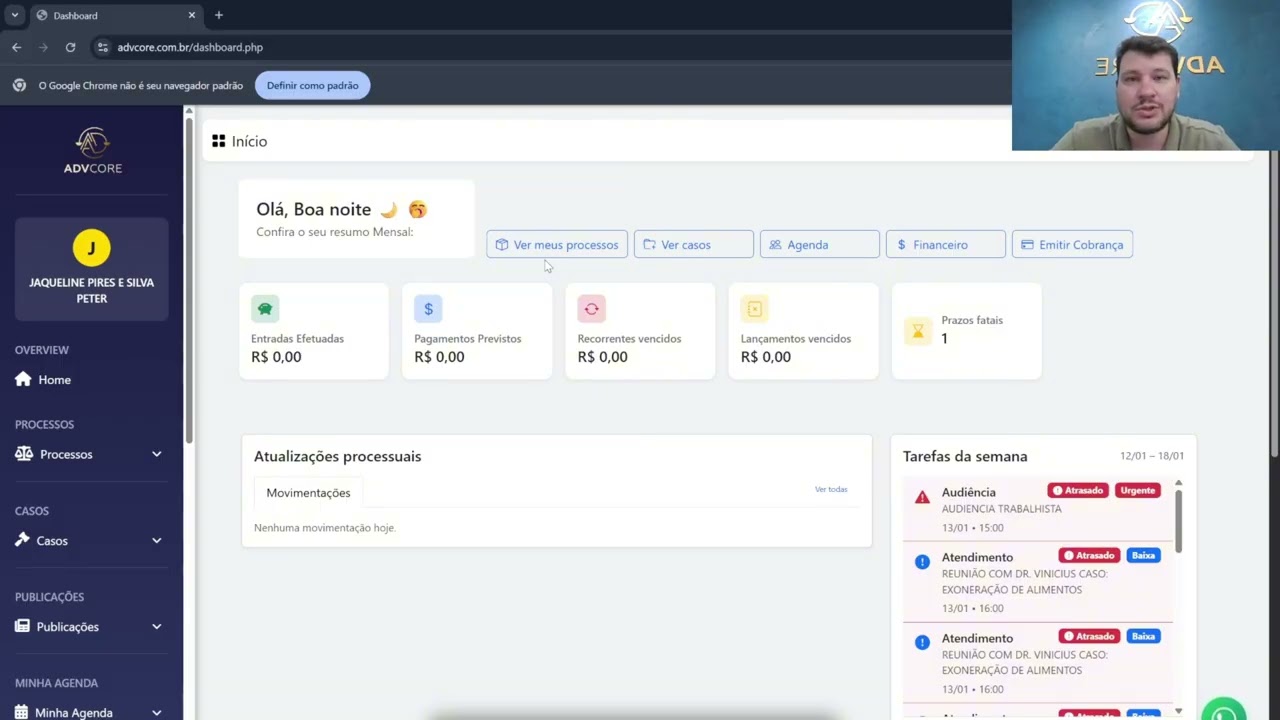Screen dimensions: 1280x720
Task: Expand the Publicações sidebar chevron
Action: 156,627
